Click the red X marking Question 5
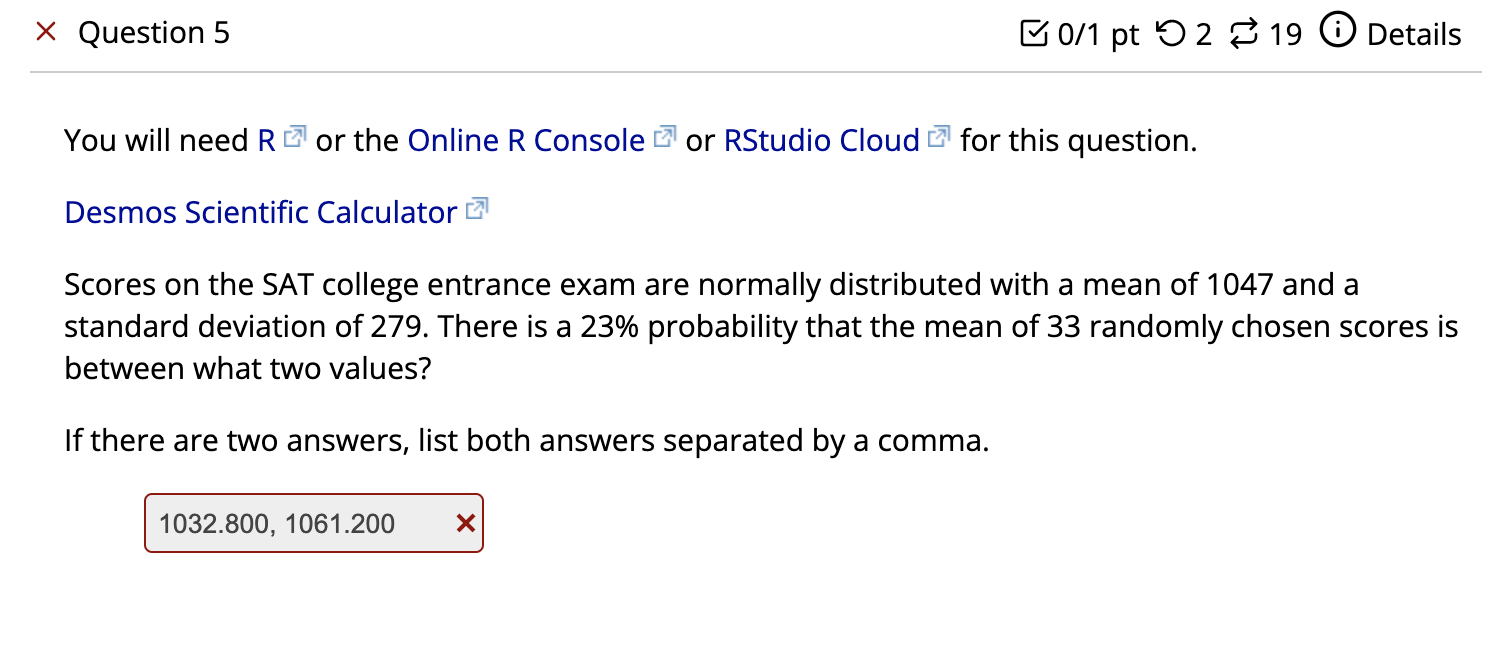The image size is (1512, 660). click(45, 31)
